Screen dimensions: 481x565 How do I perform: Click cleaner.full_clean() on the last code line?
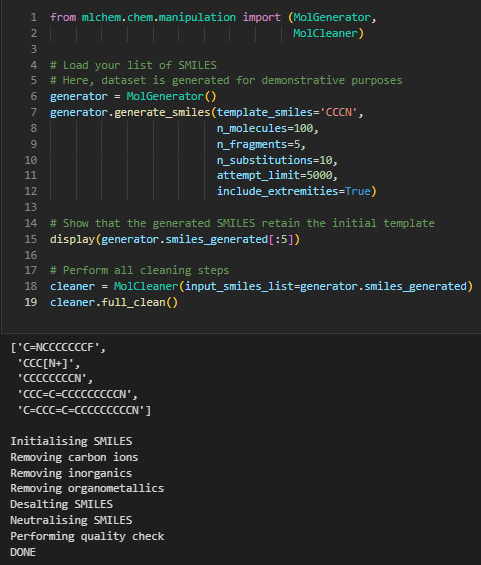tap(114, 302)
